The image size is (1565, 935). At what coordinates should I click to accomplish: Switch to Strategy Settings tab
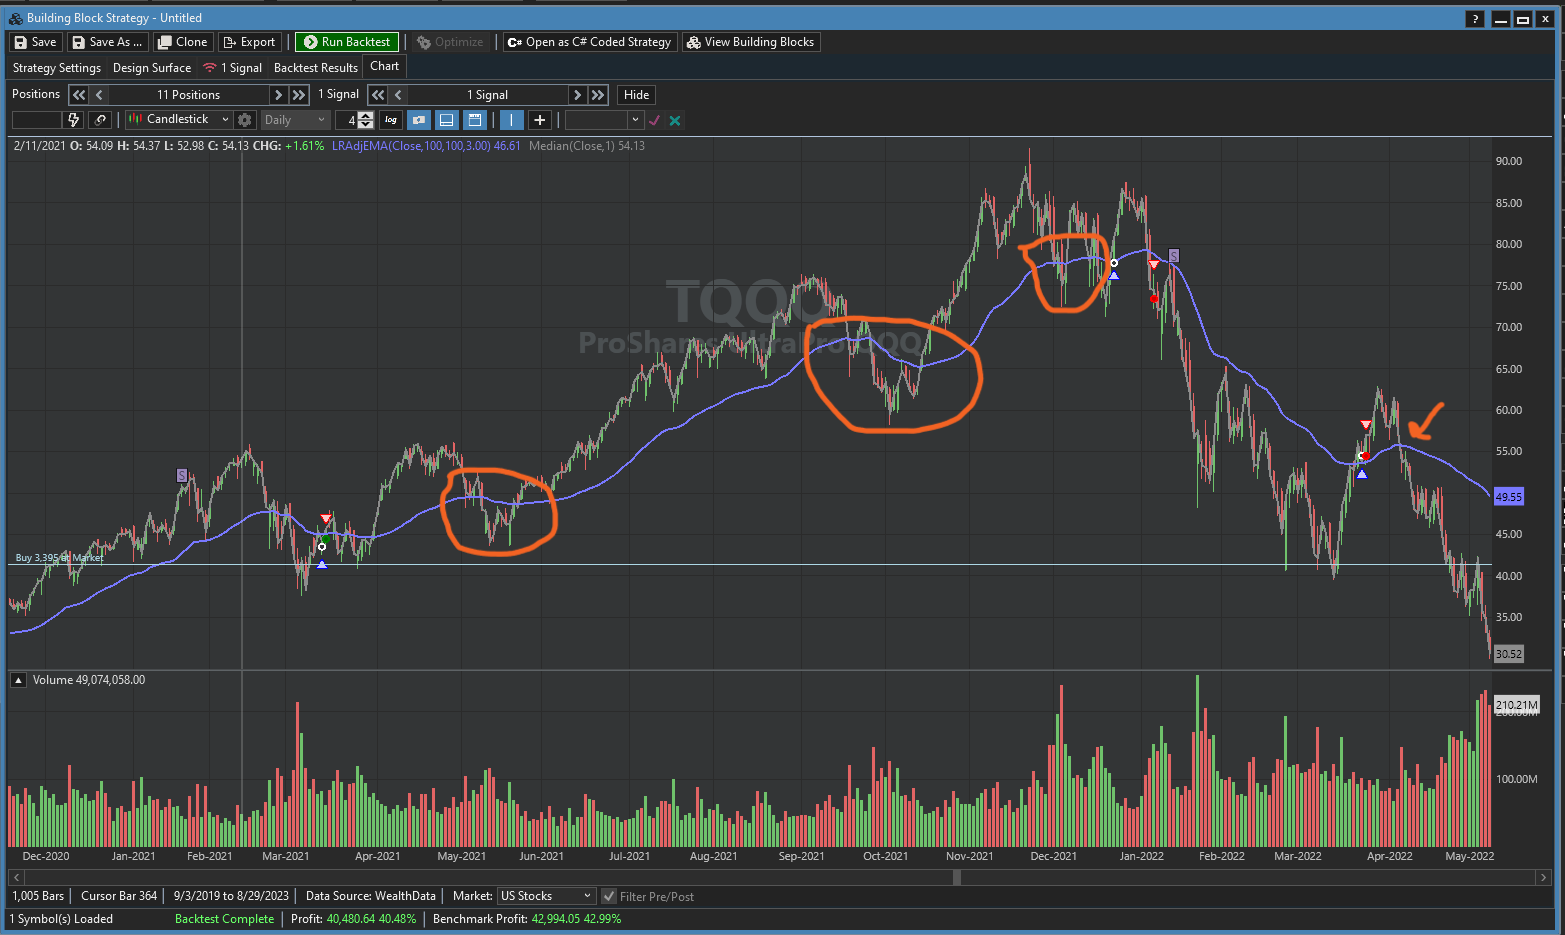[x=57, y=68]
